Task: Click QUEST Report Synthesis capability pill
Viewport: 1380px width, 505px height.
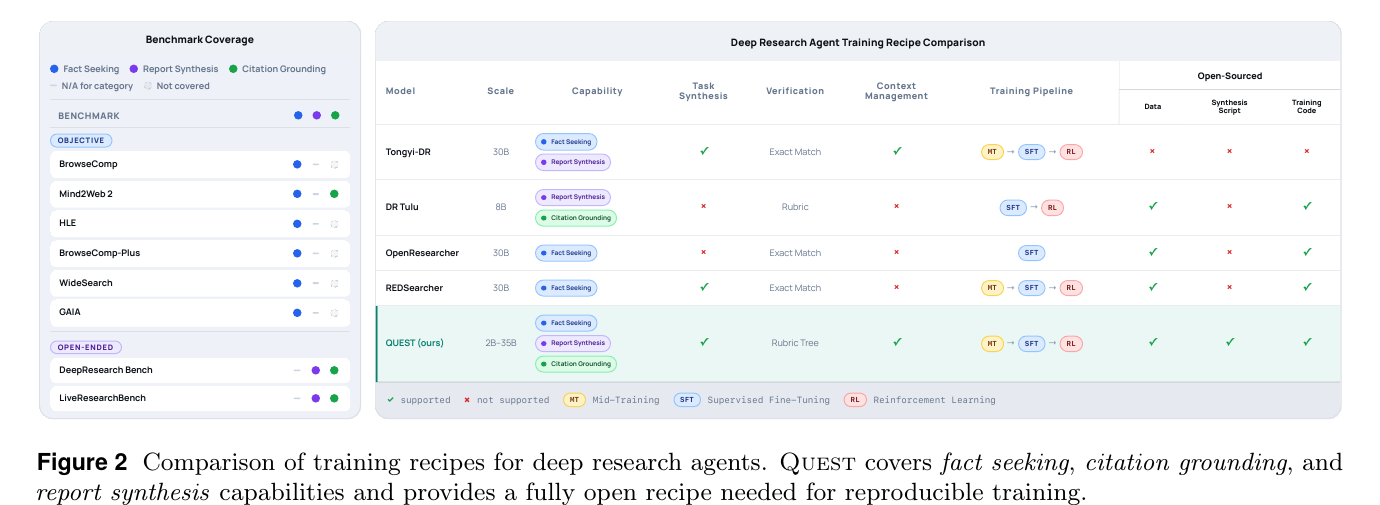Action: click(x=573, y=343)
